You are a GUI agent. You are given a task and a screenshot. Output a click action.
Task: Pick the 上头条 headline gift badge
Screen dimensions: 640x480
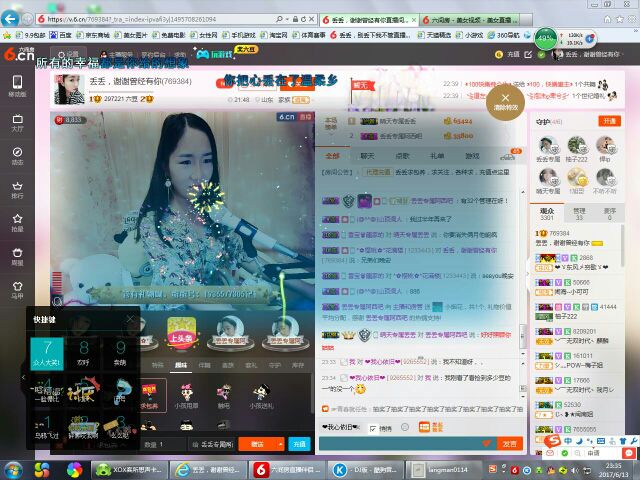(182, 333)
